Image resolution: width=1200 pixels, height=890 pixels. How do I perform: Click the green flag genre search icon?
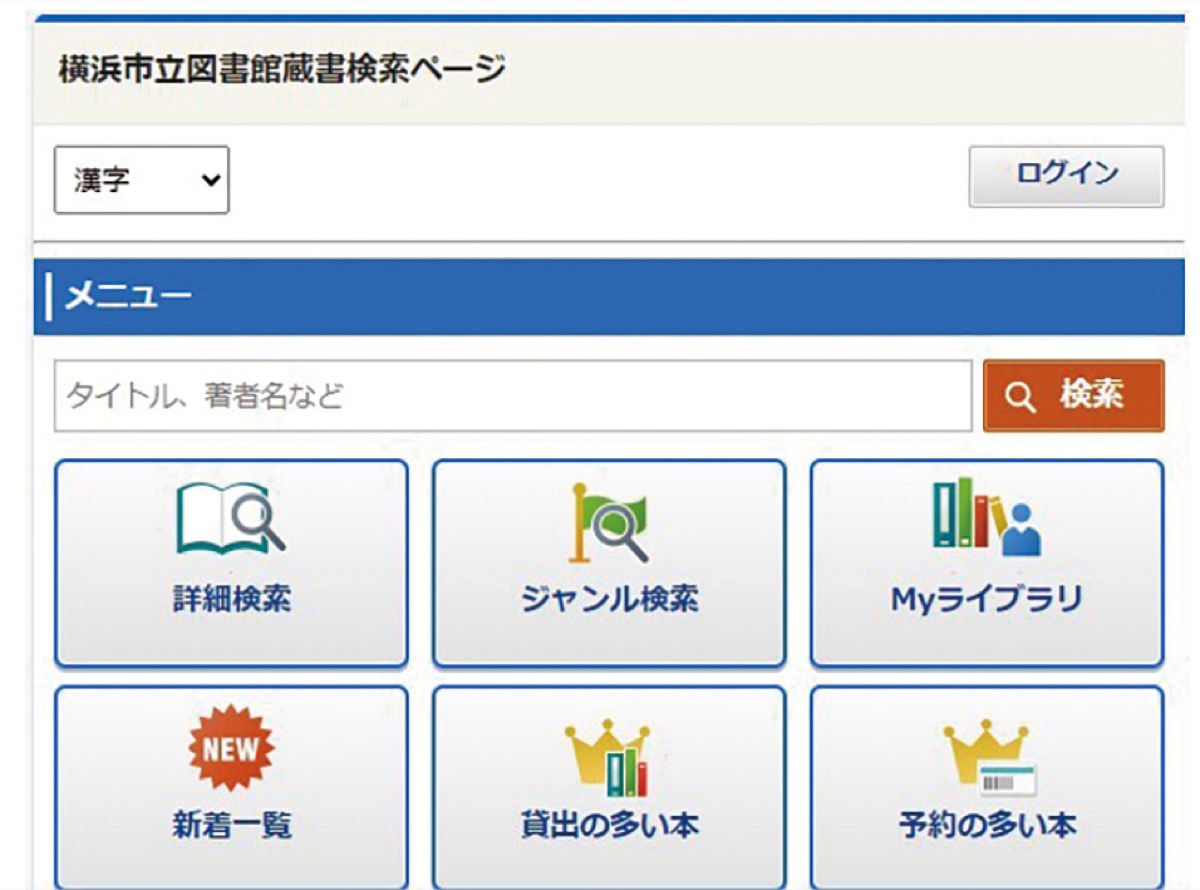(x=609, y=520)
